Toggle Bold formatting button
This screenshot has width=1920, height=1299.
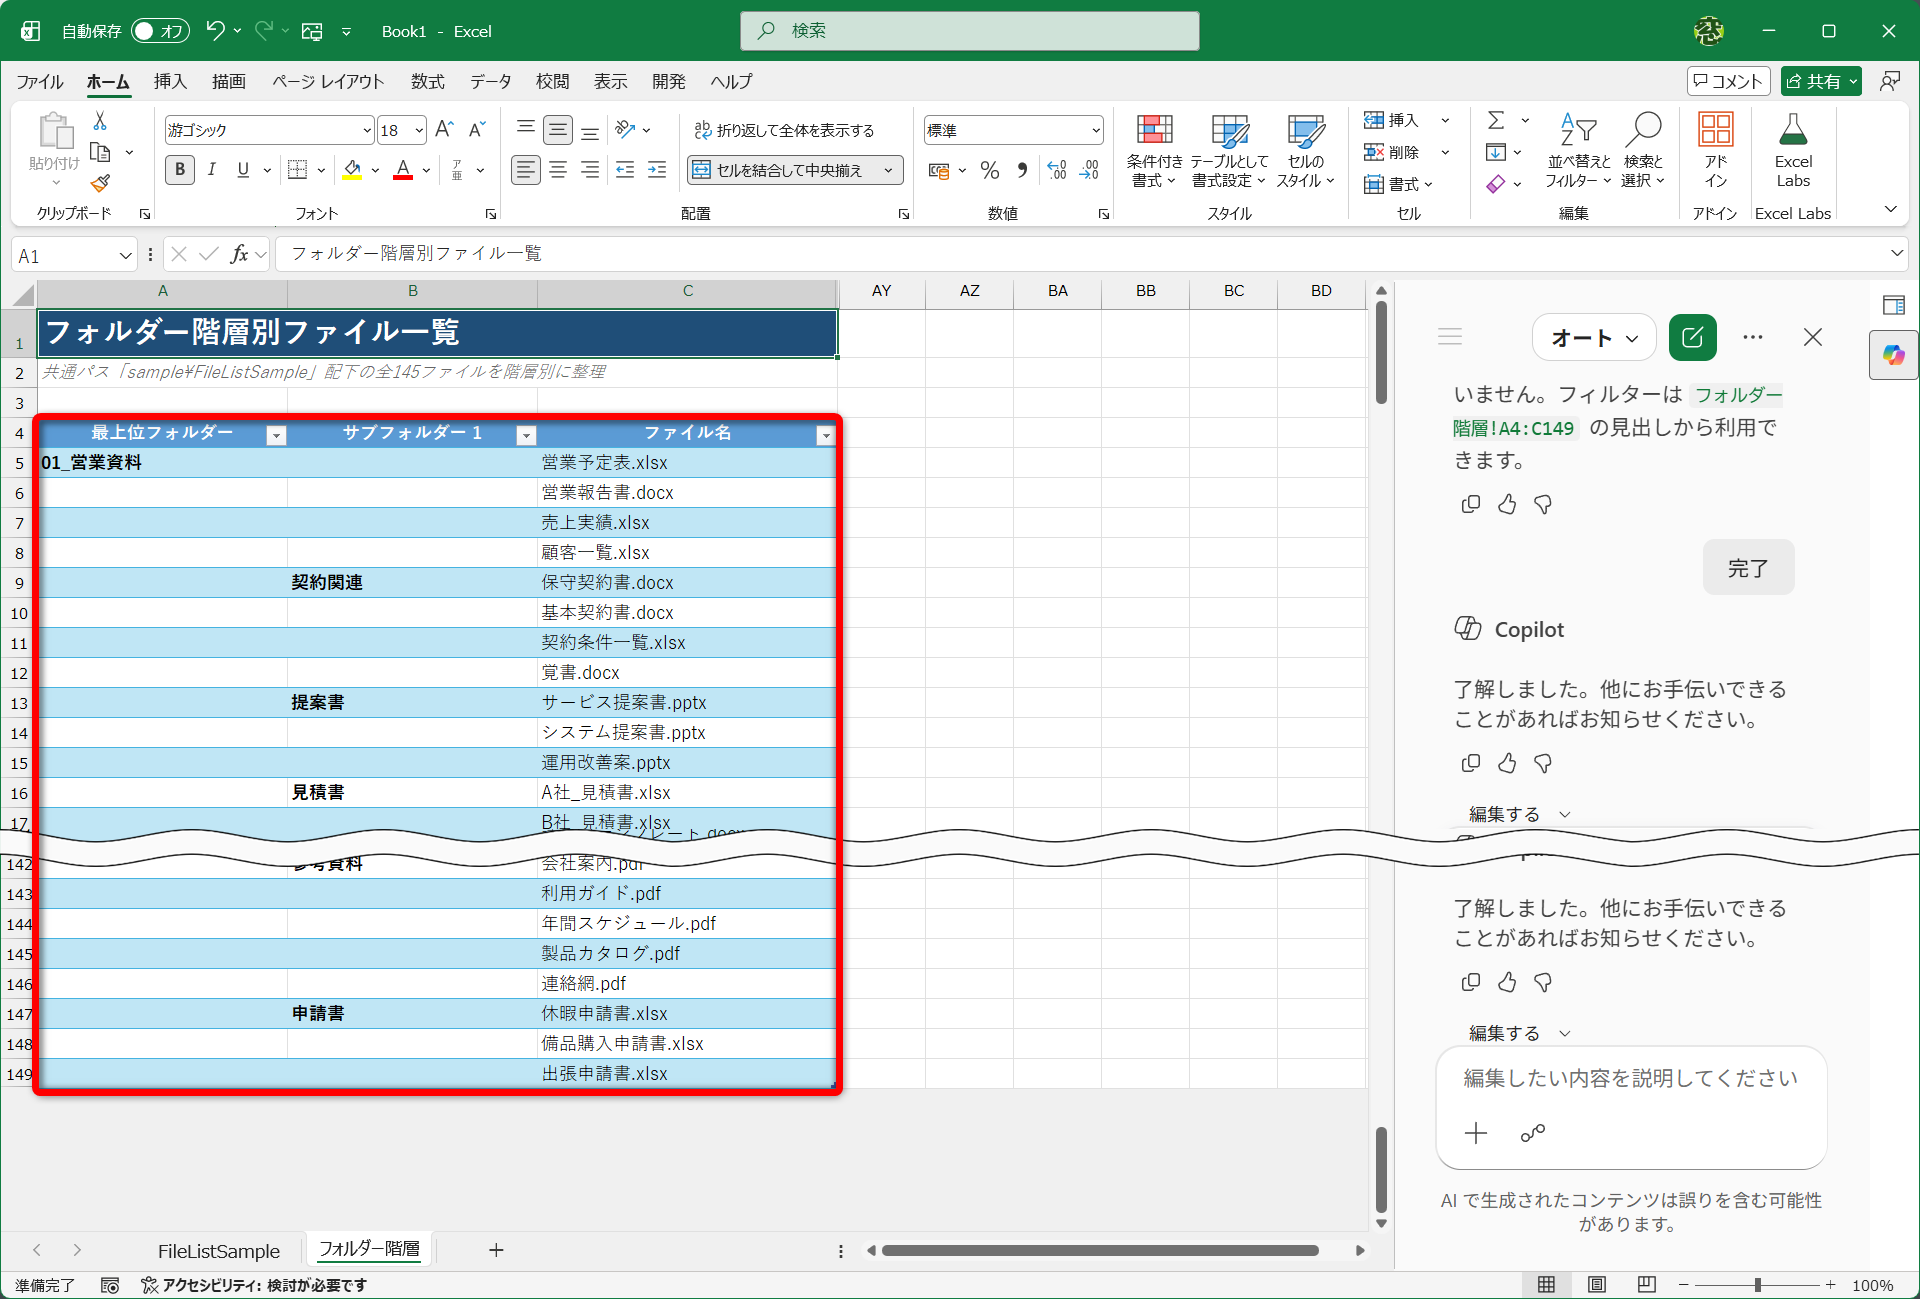(180, 170)
